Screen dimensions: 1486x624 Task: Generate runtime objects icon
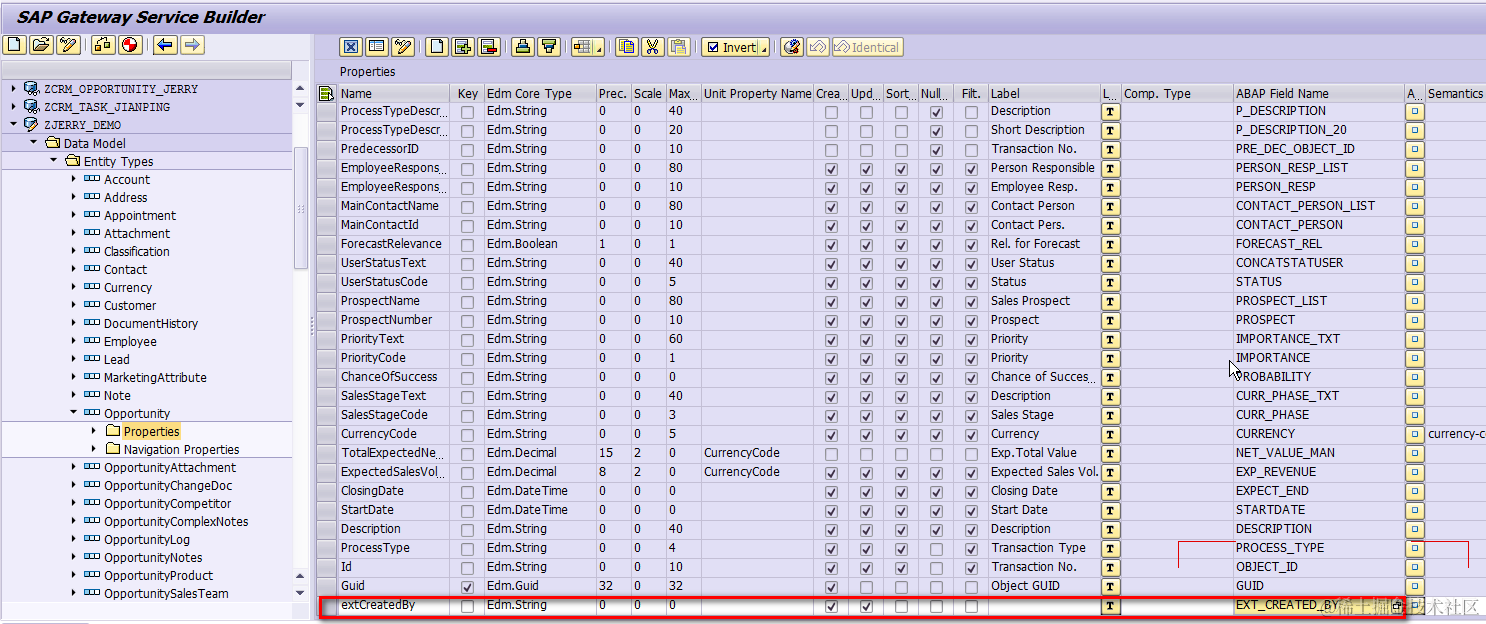point(103,45)
